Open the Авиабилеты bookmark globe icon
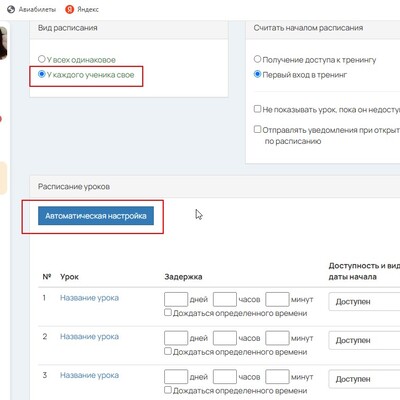The image size is (400, 400). (x=11, y=9)
